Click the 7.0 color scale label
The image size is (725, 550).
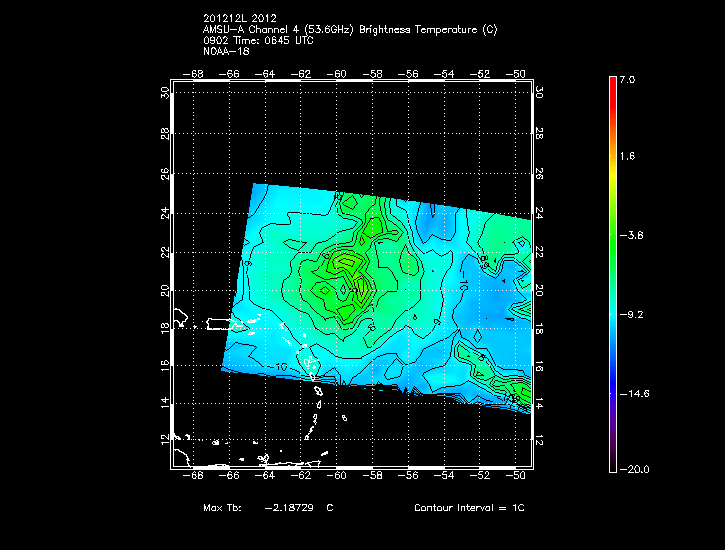[627, 79]
